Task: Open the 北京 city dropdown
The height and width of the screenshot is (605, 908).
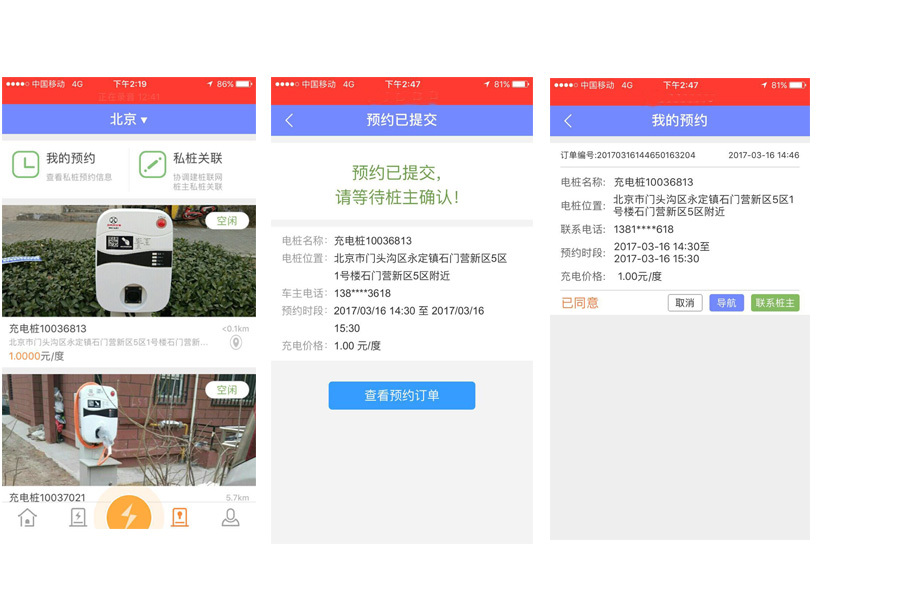Action: point(128,120)
